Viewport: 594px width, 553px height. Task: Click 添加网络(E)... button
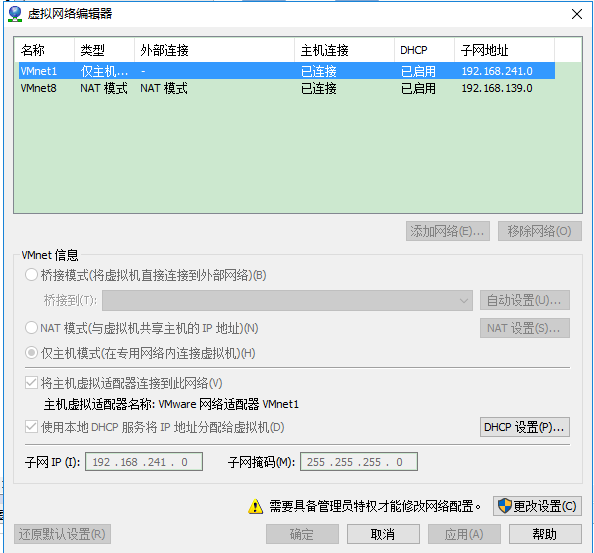pos(448,231)
